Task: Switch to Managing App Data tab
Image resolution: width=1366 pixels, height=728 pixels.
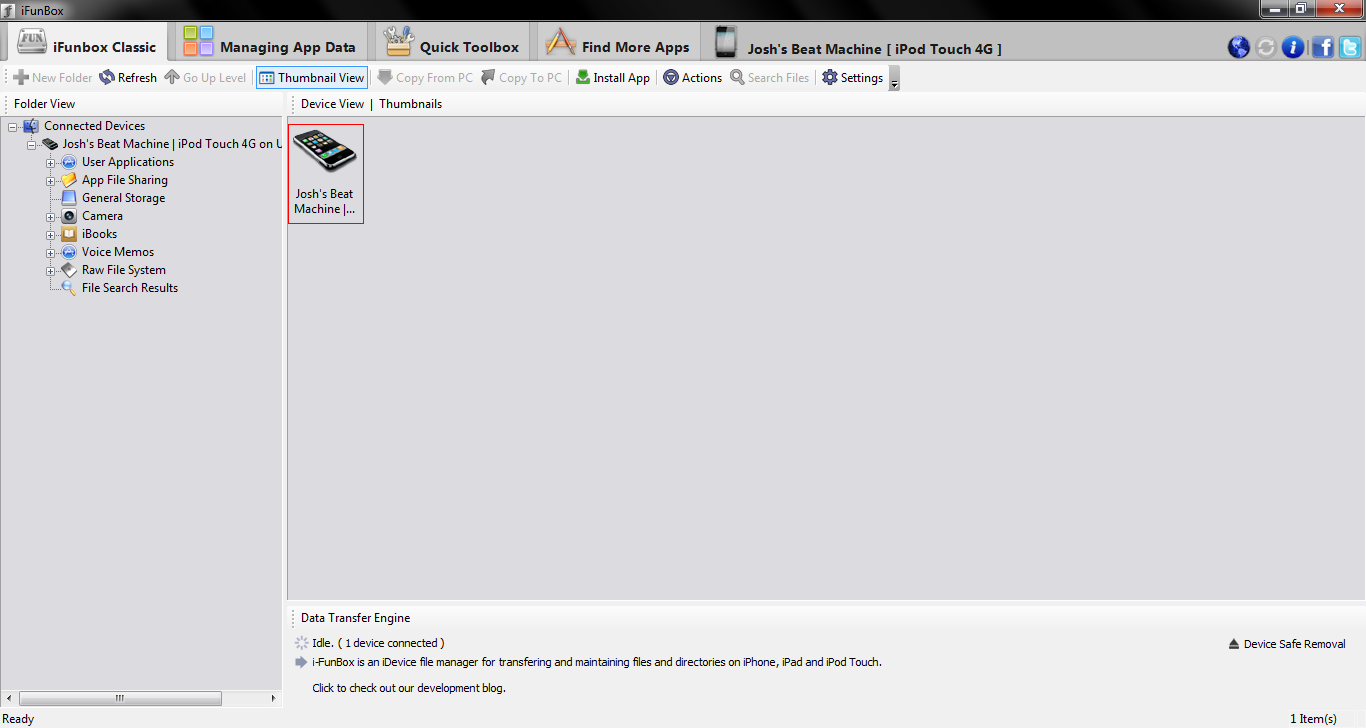Action: pyautogui.click(x=269, y=46)
